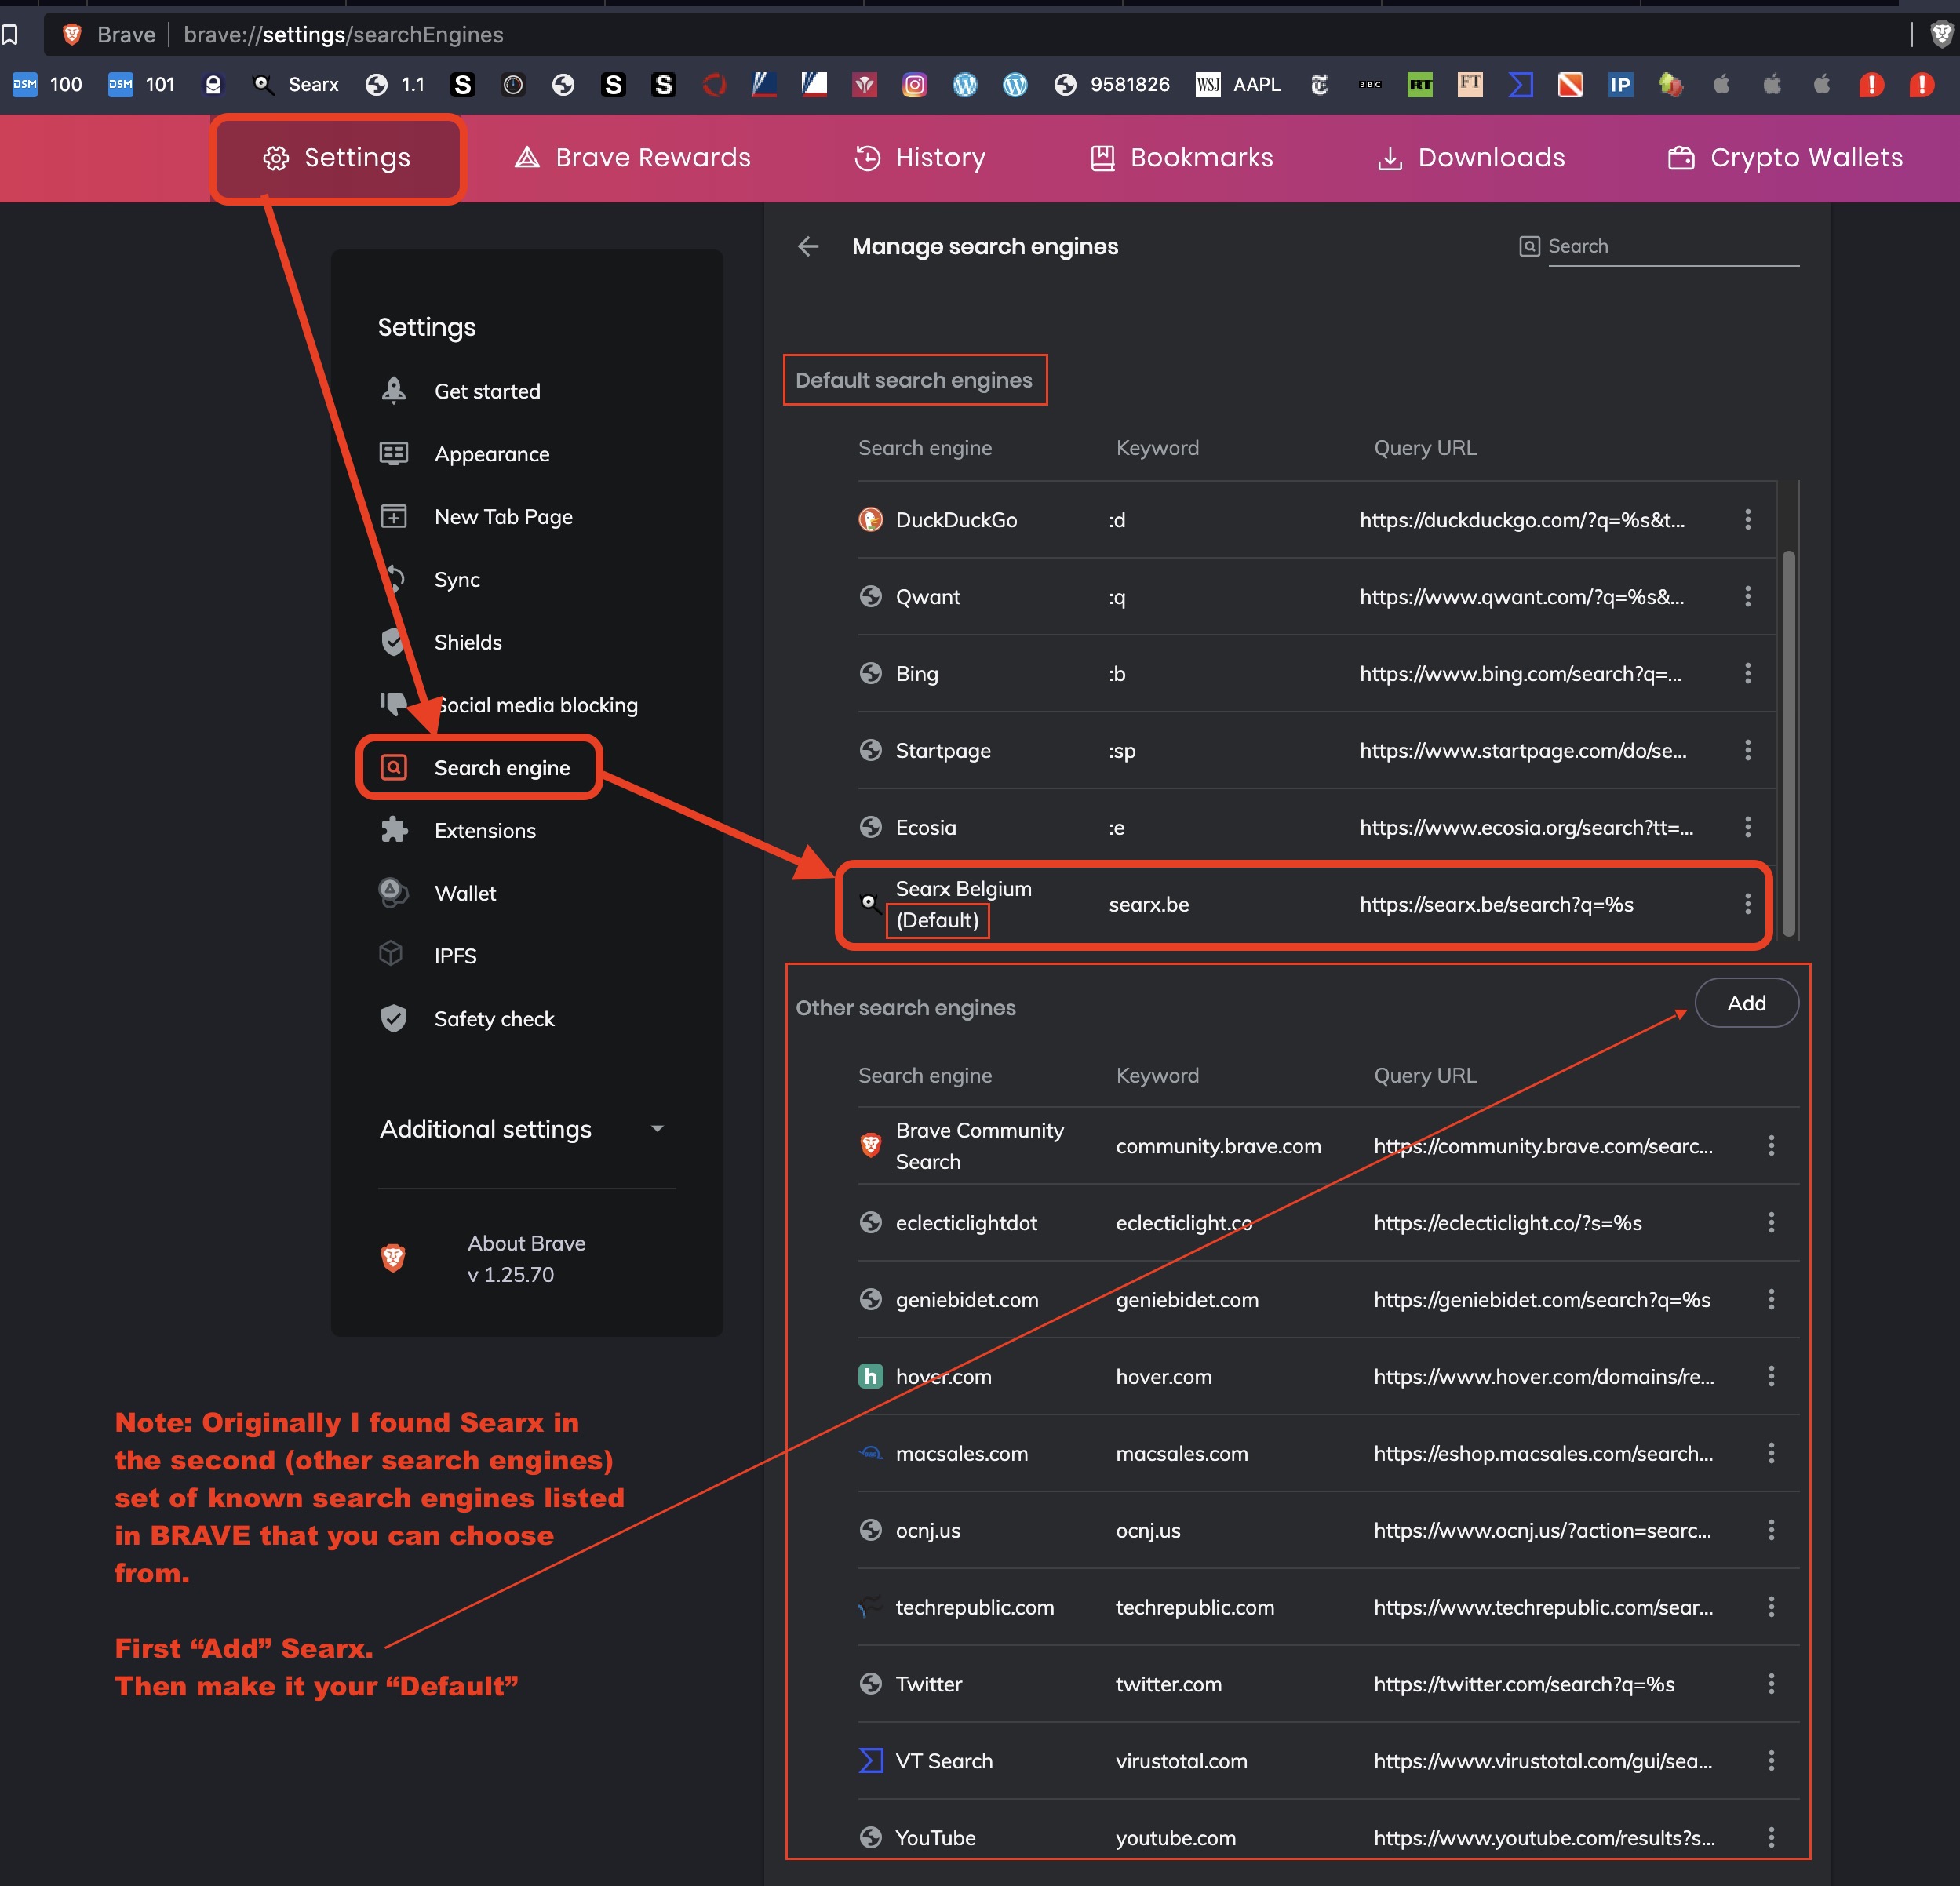Viewport: 1960px width, 1886px height.
Task: Open the Safety check section
Action: (493, 1019)
